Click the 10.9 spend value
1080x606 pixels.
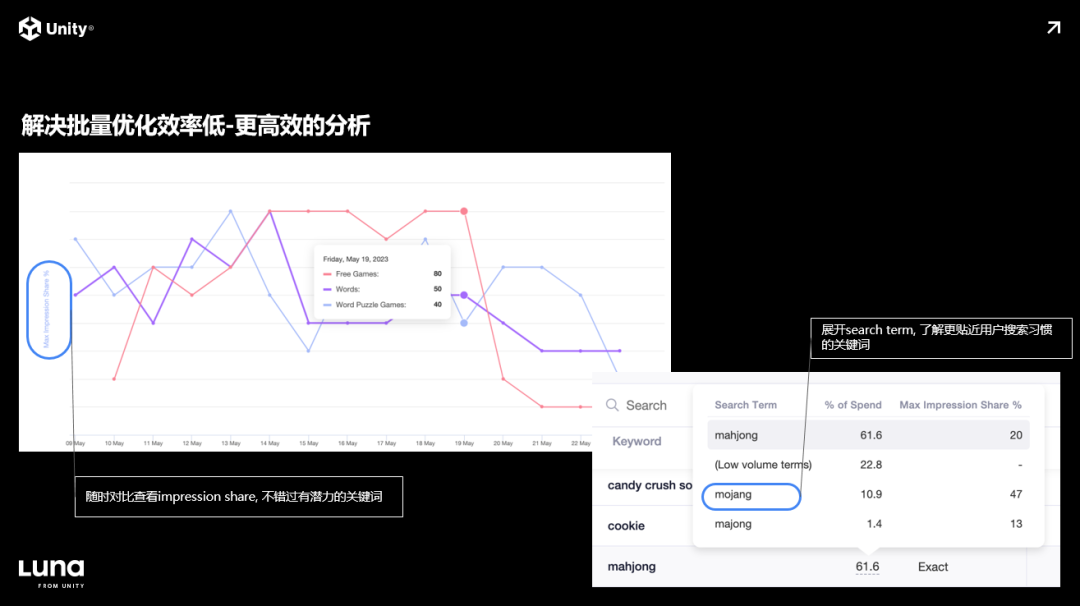pyautogui.click(x=871, y=494)
